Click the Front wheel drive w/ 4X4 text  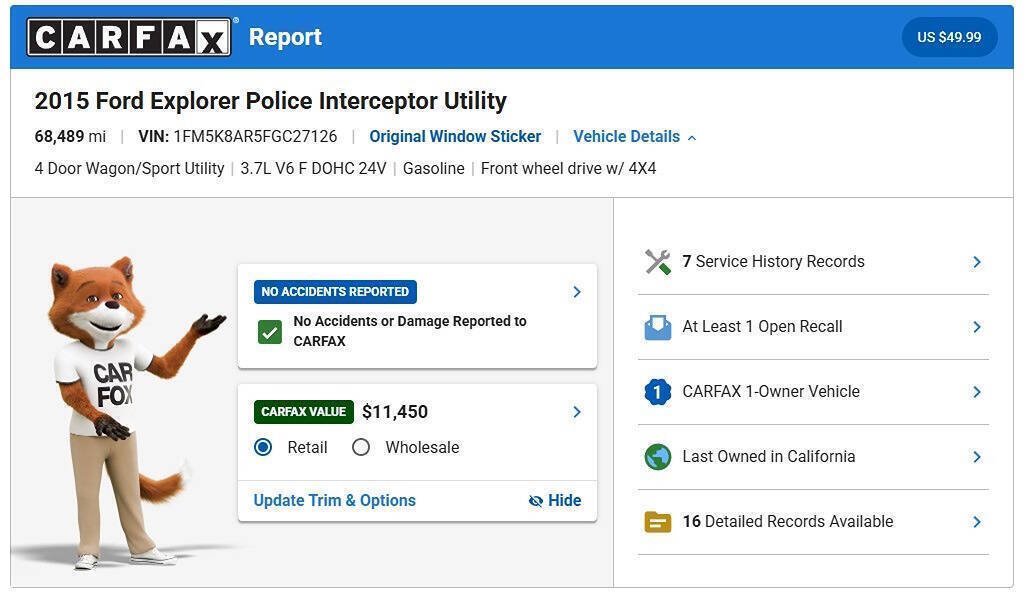pos(568,169)
